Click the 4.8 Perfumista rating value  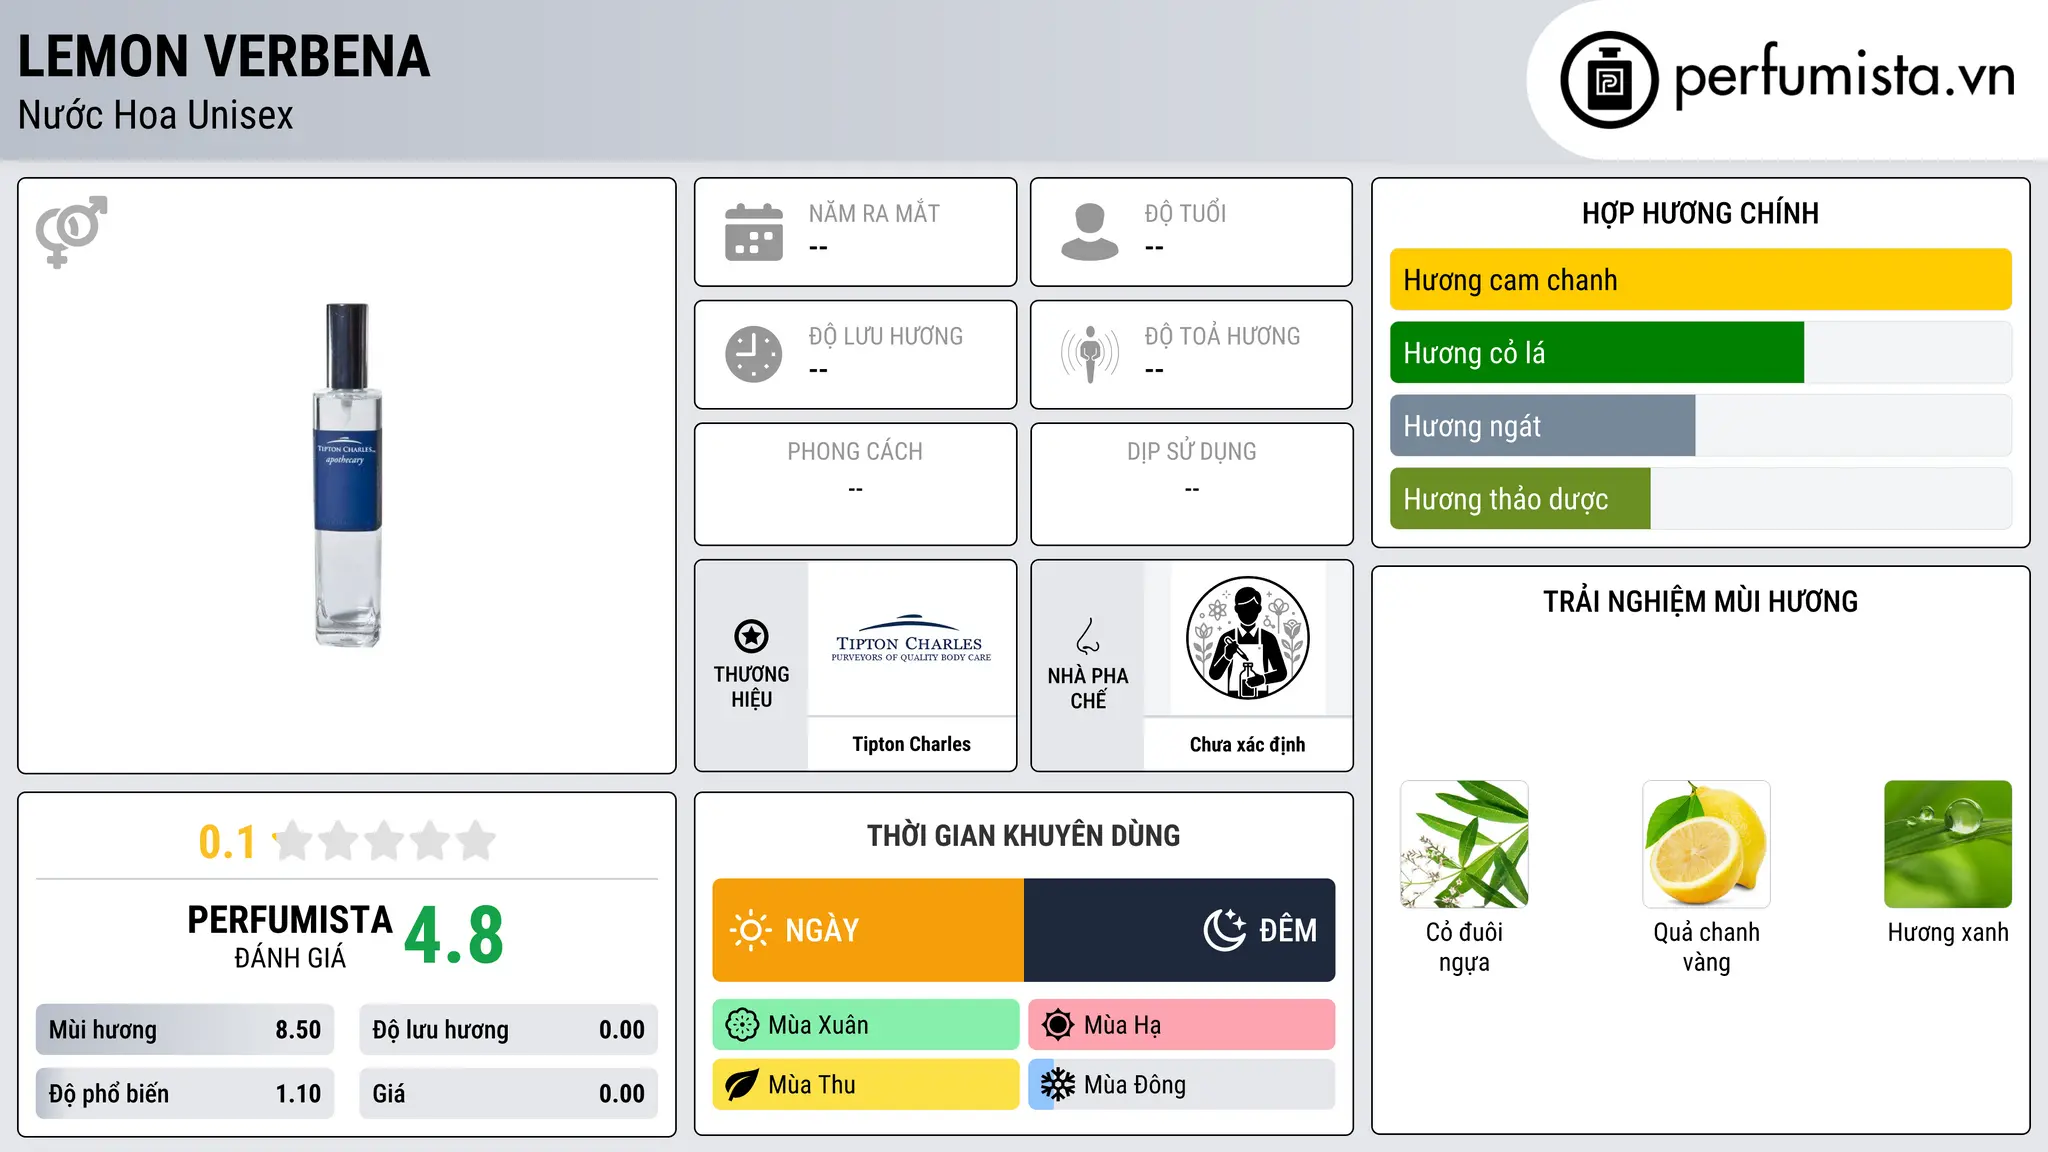(x=454, y=936)
